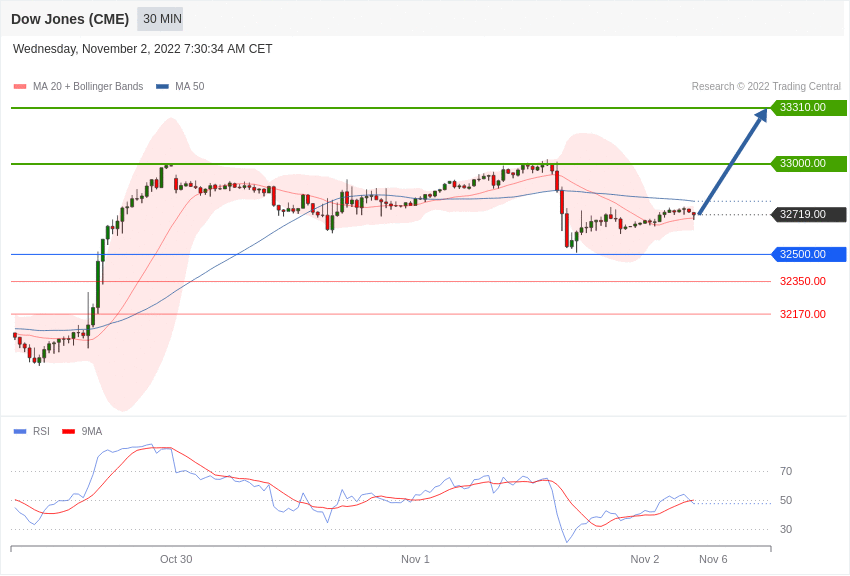The width and height of the screenshot is (850, 576).
Task: Click the Nov 1 date axis marker
Action: pyautogui.click(x=415, y=559)
